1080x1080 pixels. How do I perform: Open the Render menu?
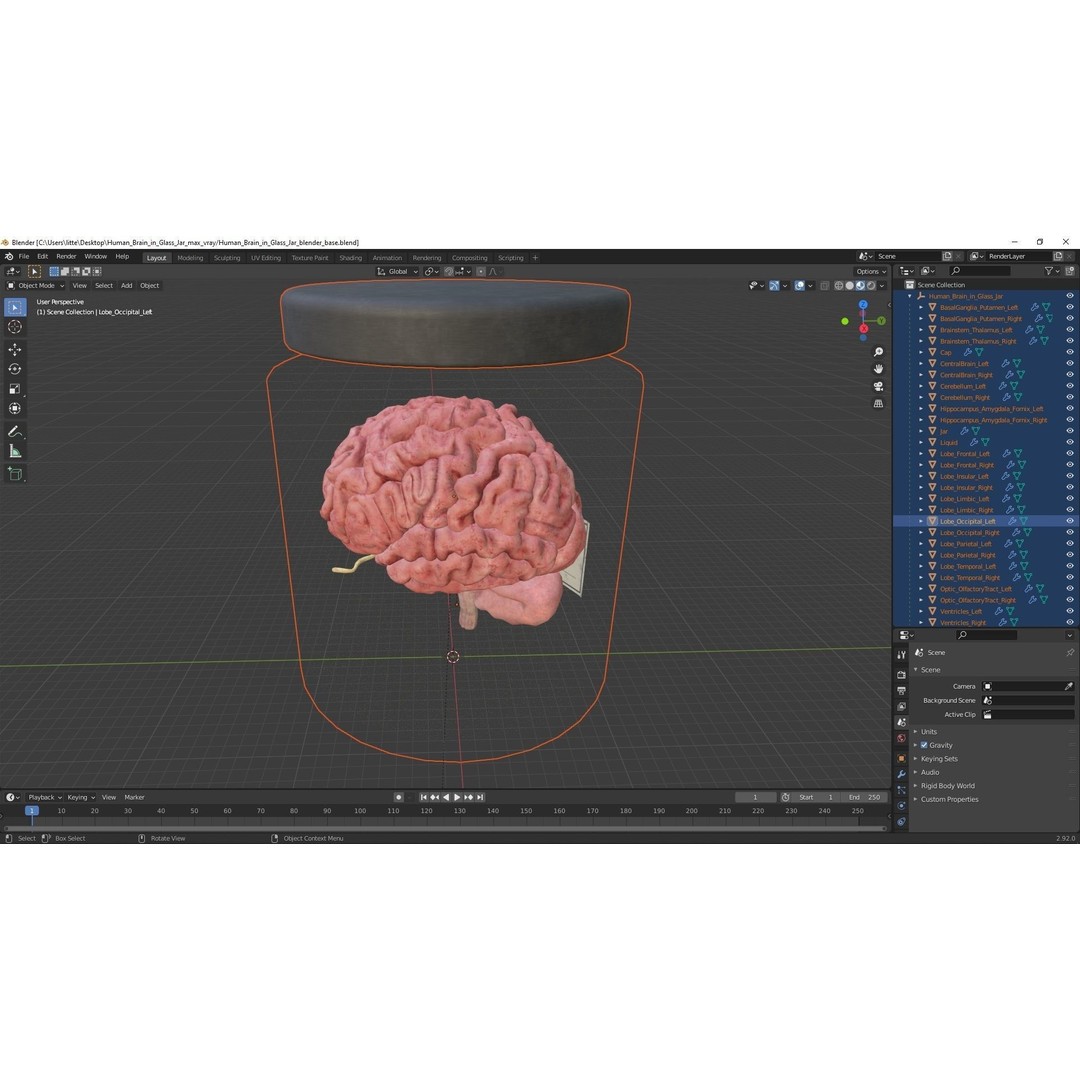pyautogui.click(x=66, y=256)
